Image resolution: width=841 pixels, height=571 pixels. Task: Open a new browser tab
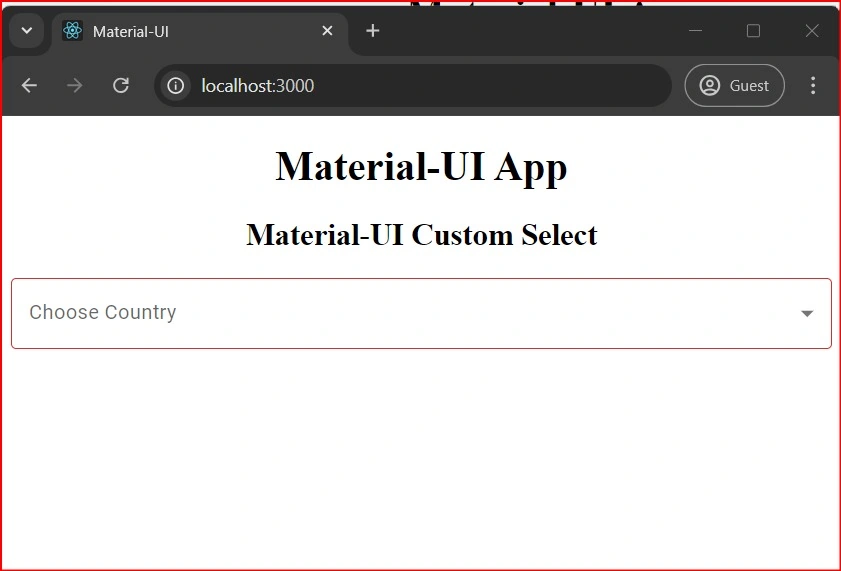[x=373, y=31]
